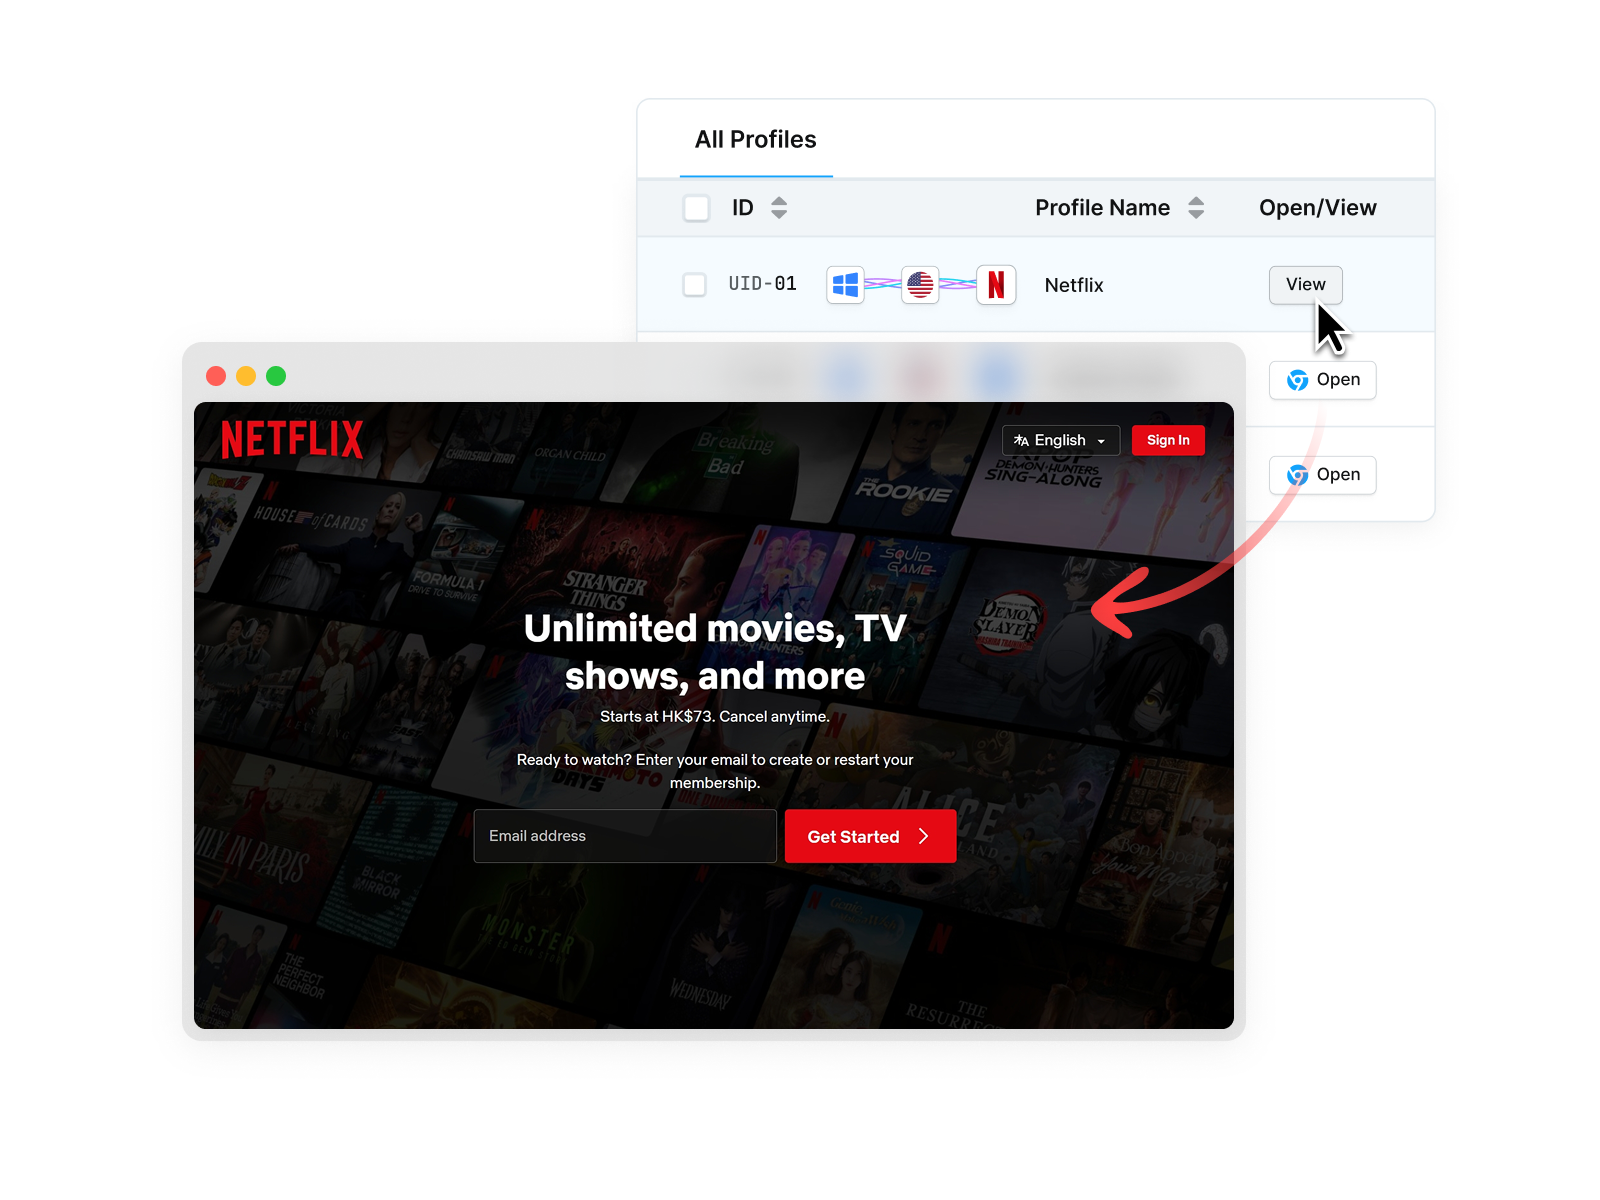Screen dimensions: 1600x1200
Task: Click the chevron arrow inside Get Started
Action: [x=922, y=836]
